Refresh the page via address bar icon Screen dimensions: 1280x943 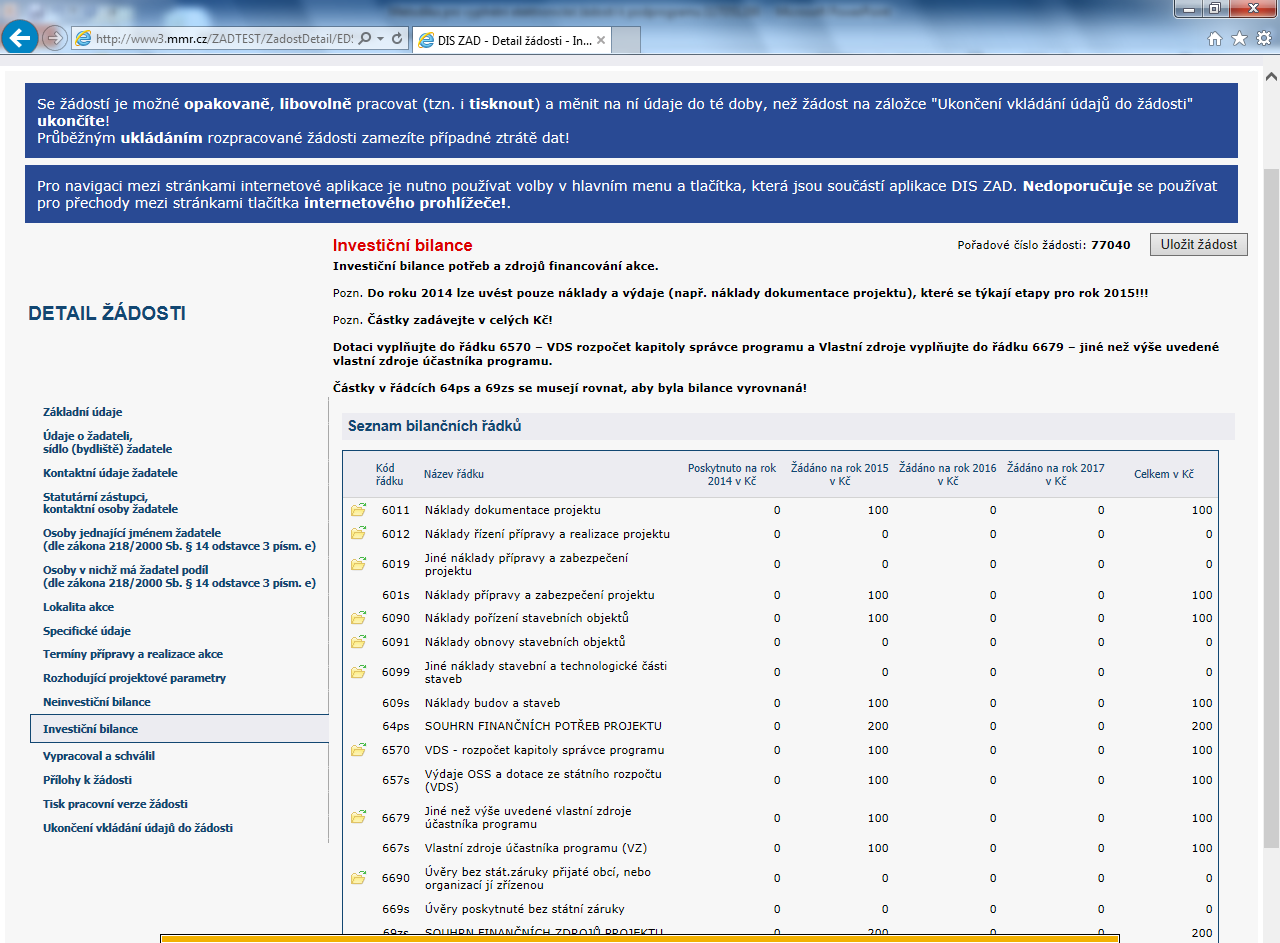pyautogui.click(x=396, y=39)
